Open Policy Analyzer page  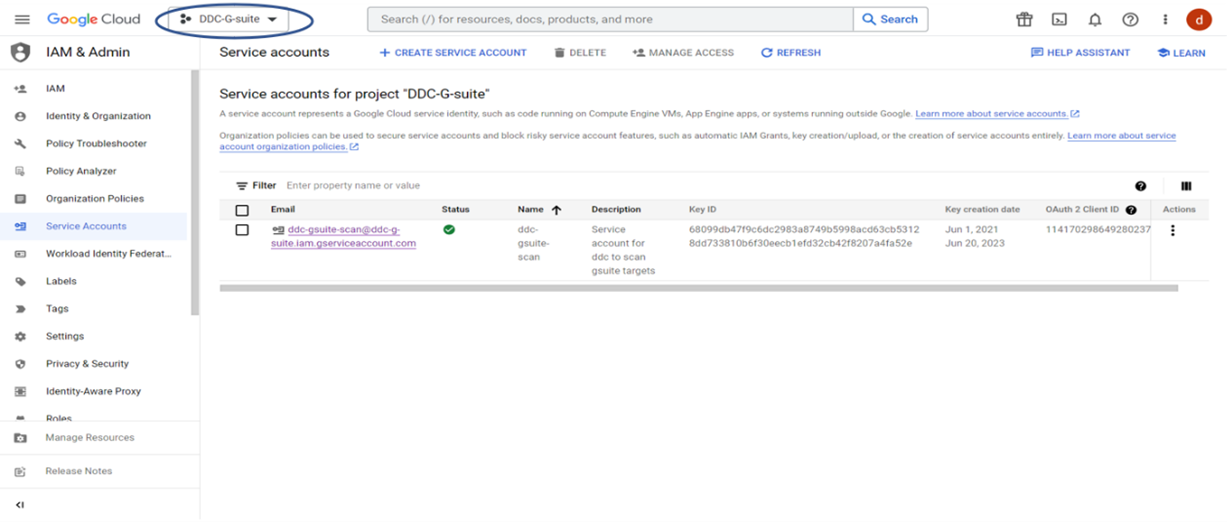click(x=81, y=171)
